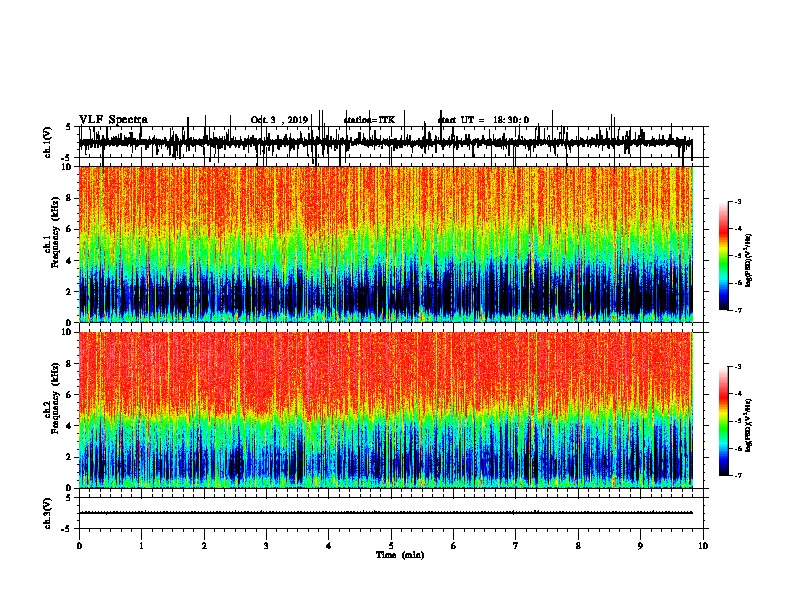Click the "Time (min)" x-axis label
Screen dimensions: 792x612
400,555
